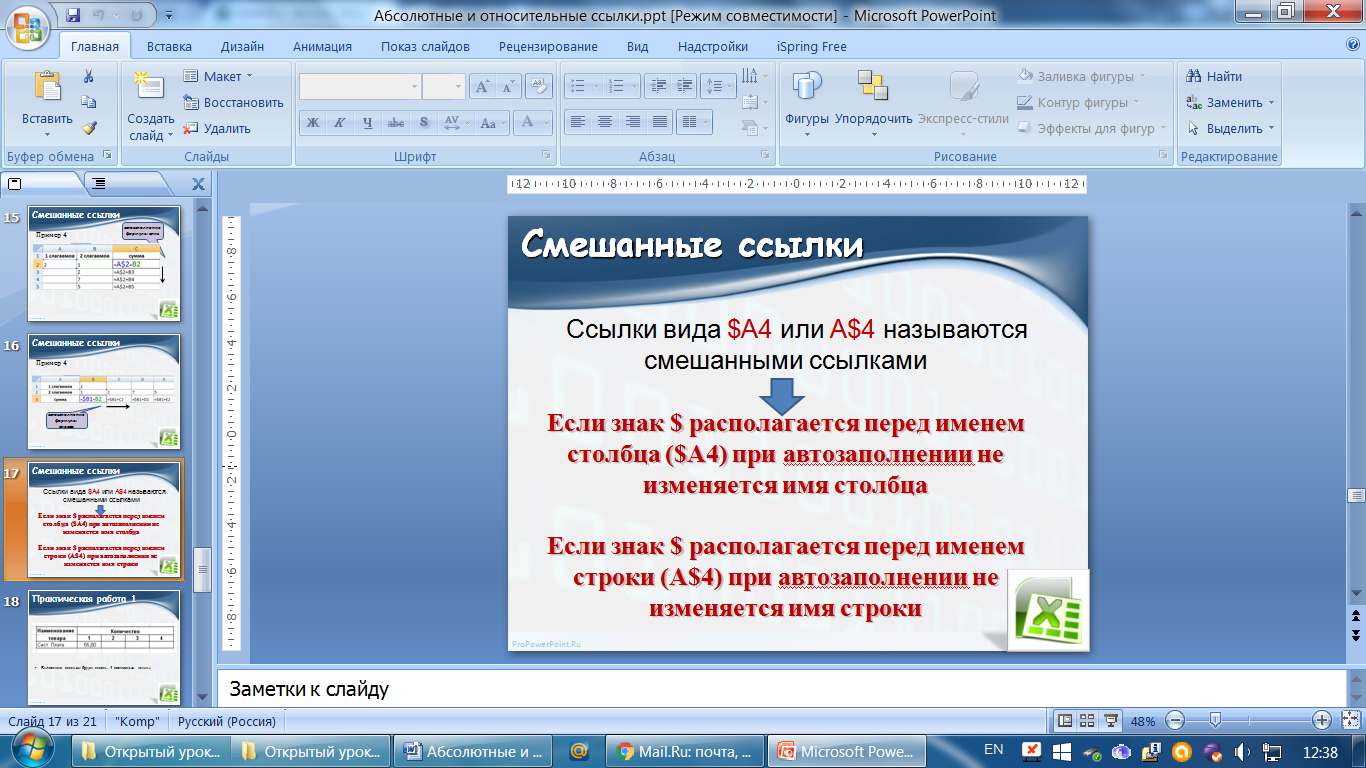Decrease font size with small A icon
This screenshot has height=768, width=1366.
tap(508, 87)
